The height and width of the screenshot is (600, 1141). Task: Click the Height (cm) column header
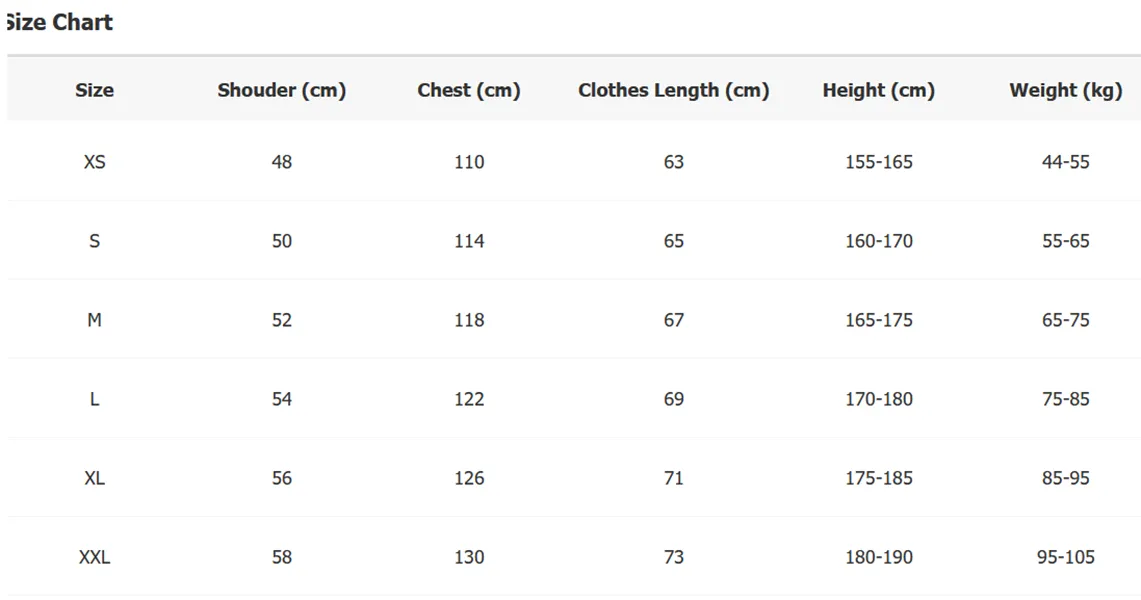pyautogui.click(x=878, y=90)
